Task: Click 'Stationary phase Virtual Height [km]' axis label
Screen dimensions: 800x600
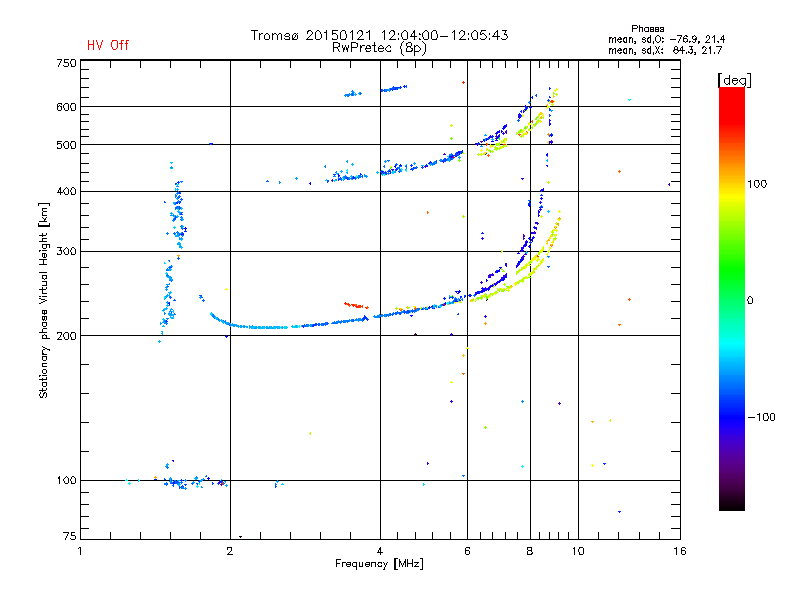Action: (x=44, y=300)
